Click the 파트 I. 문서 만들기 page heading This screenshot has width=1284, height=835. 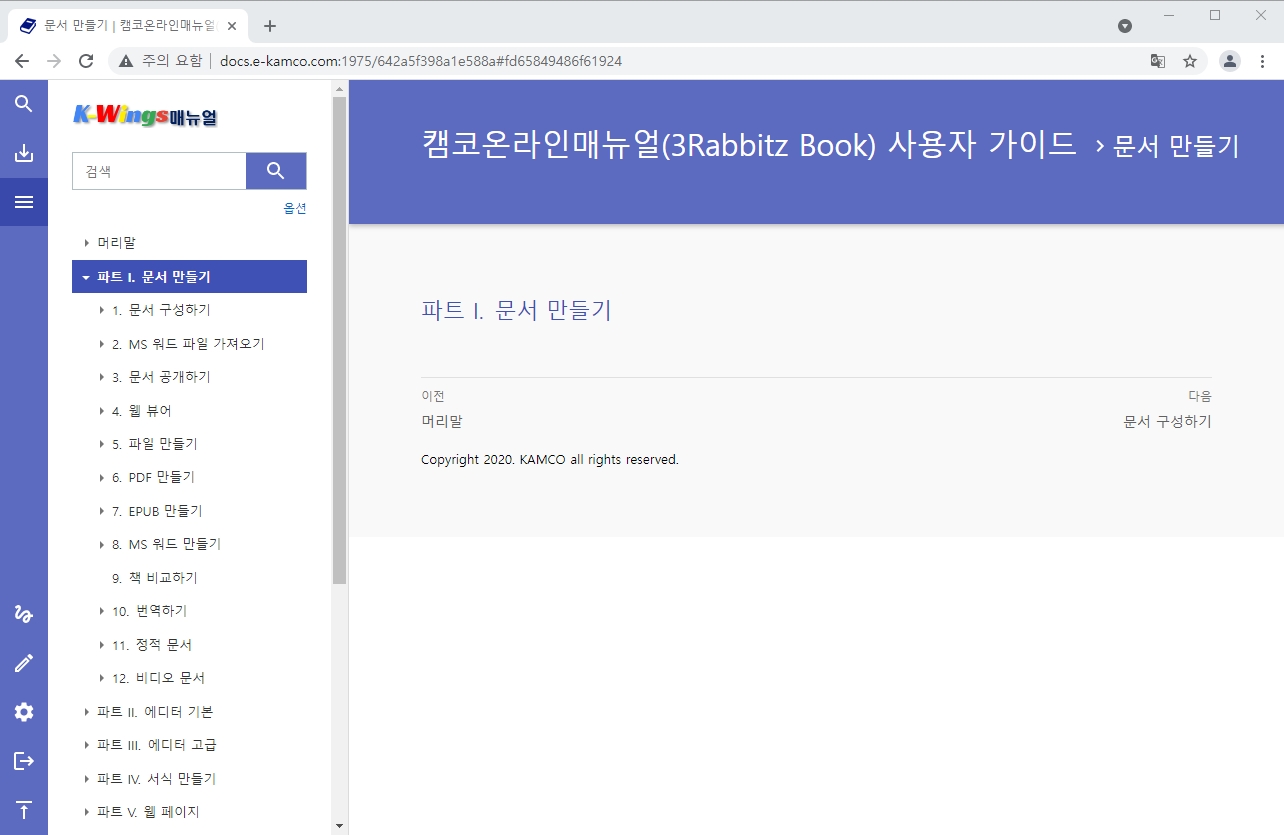pos(516,310)
